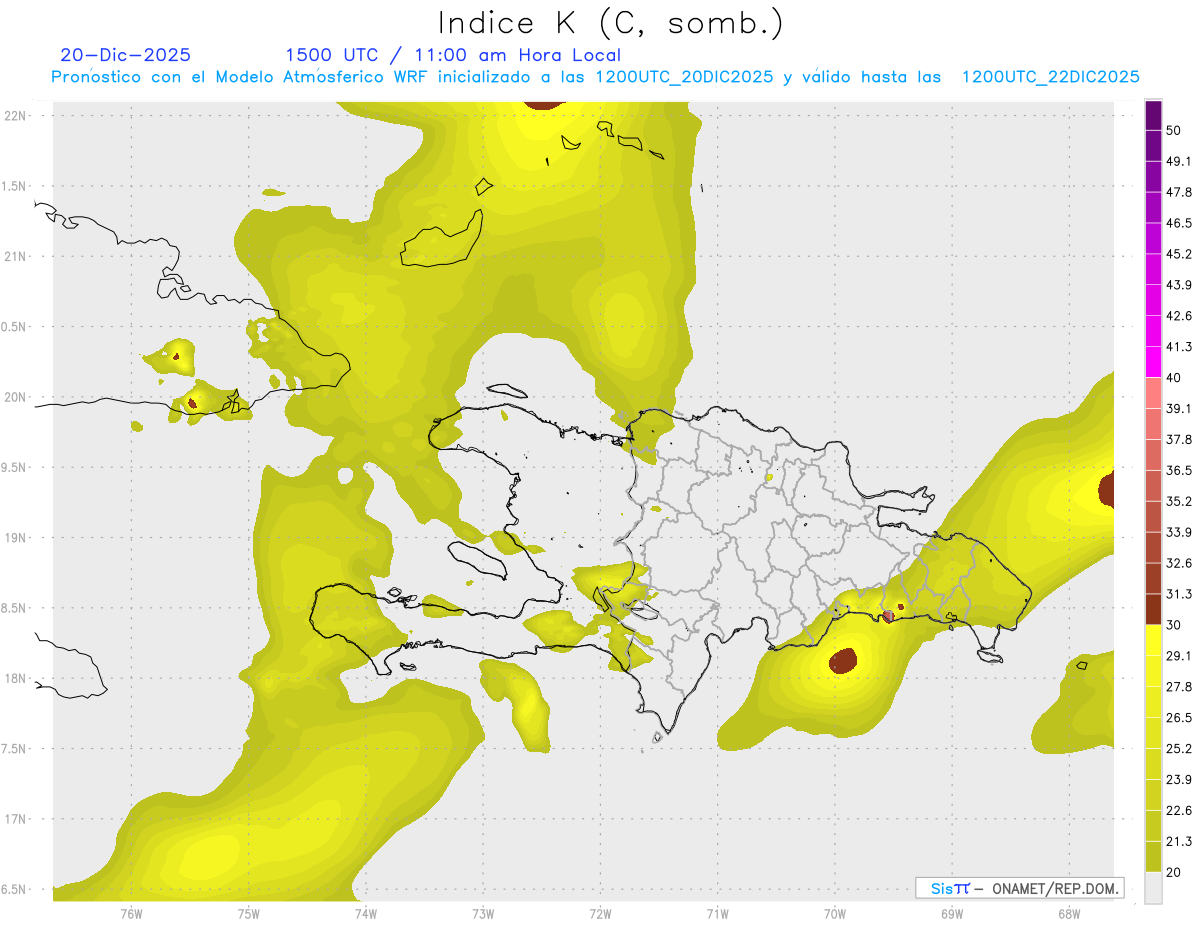
Task: Click the colorbar value "42.6"
Action: pyautogui.click(x=1179, y=316)
